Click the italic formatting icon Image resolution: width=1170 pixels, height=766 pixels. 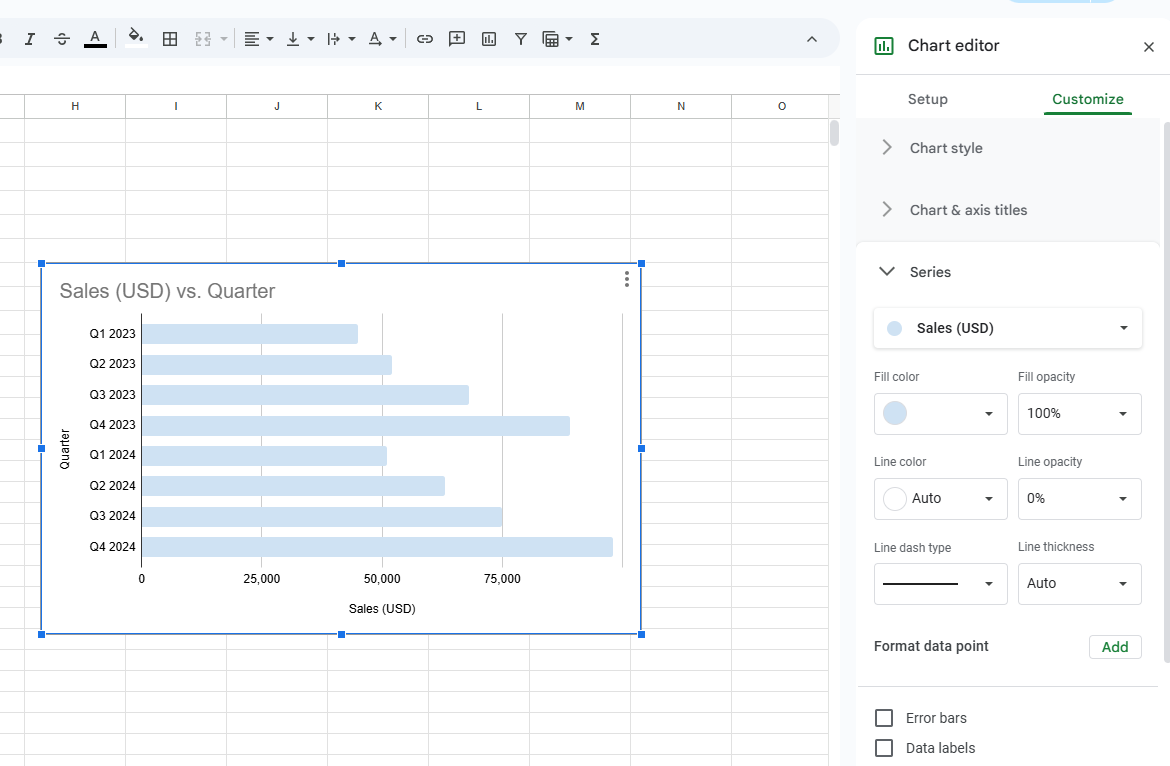pyautogui.click(x=30, y=39)
